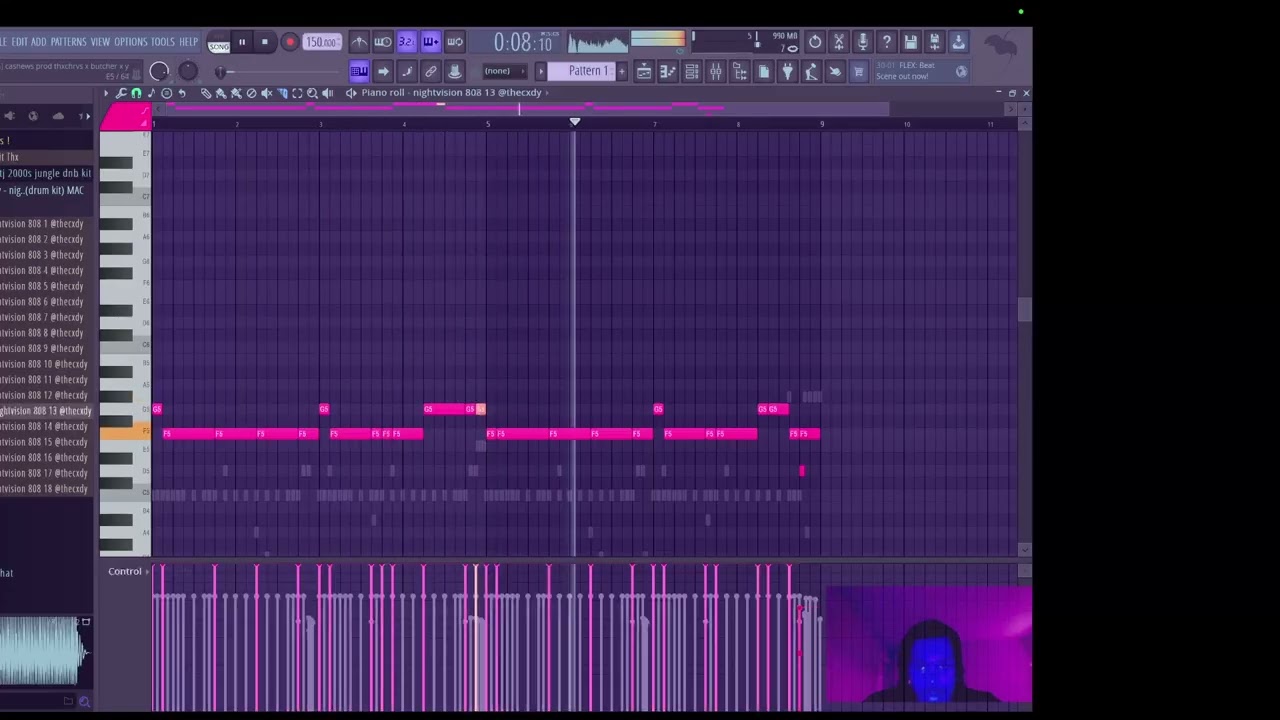1280x720 pixels.
Task: Open the project picker pages icon
Action: 764,71
